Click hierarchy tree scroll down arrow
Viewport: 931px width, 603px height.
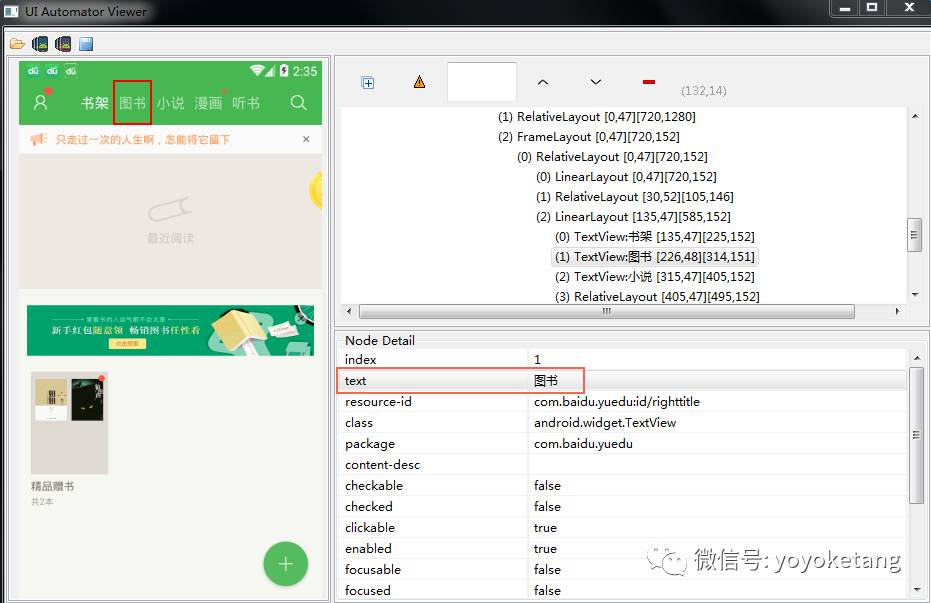(915, 294)
